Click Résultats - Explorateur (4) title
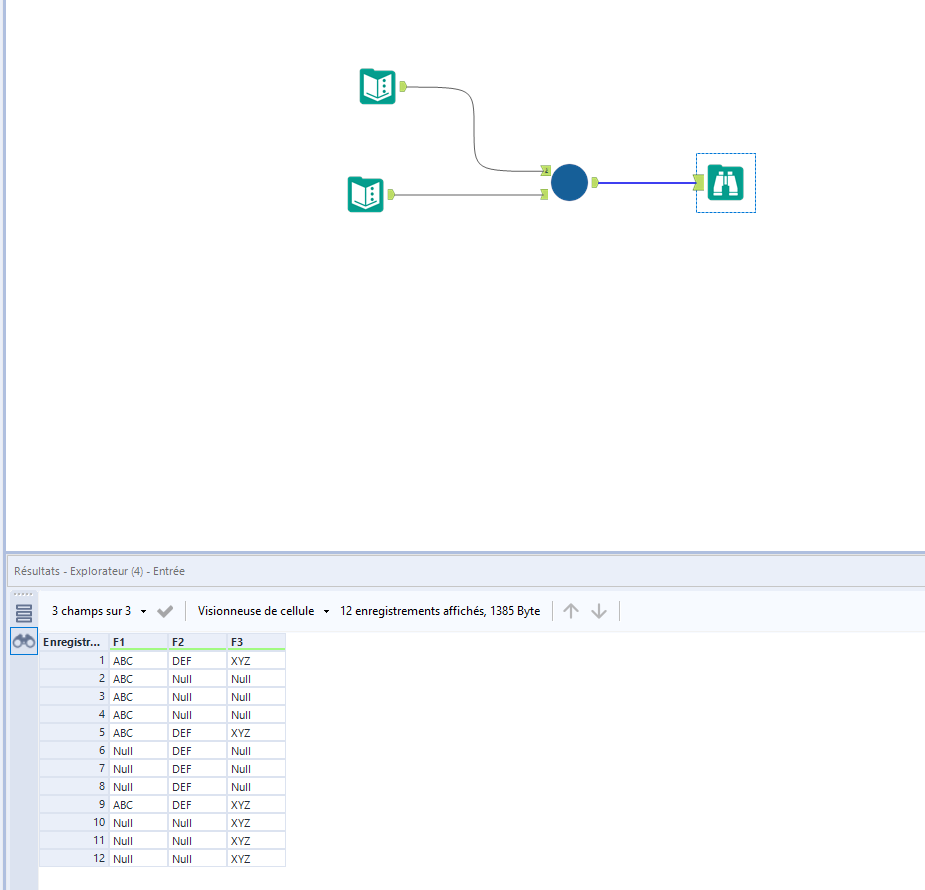The image size is (925, 890). pos(99,571)
